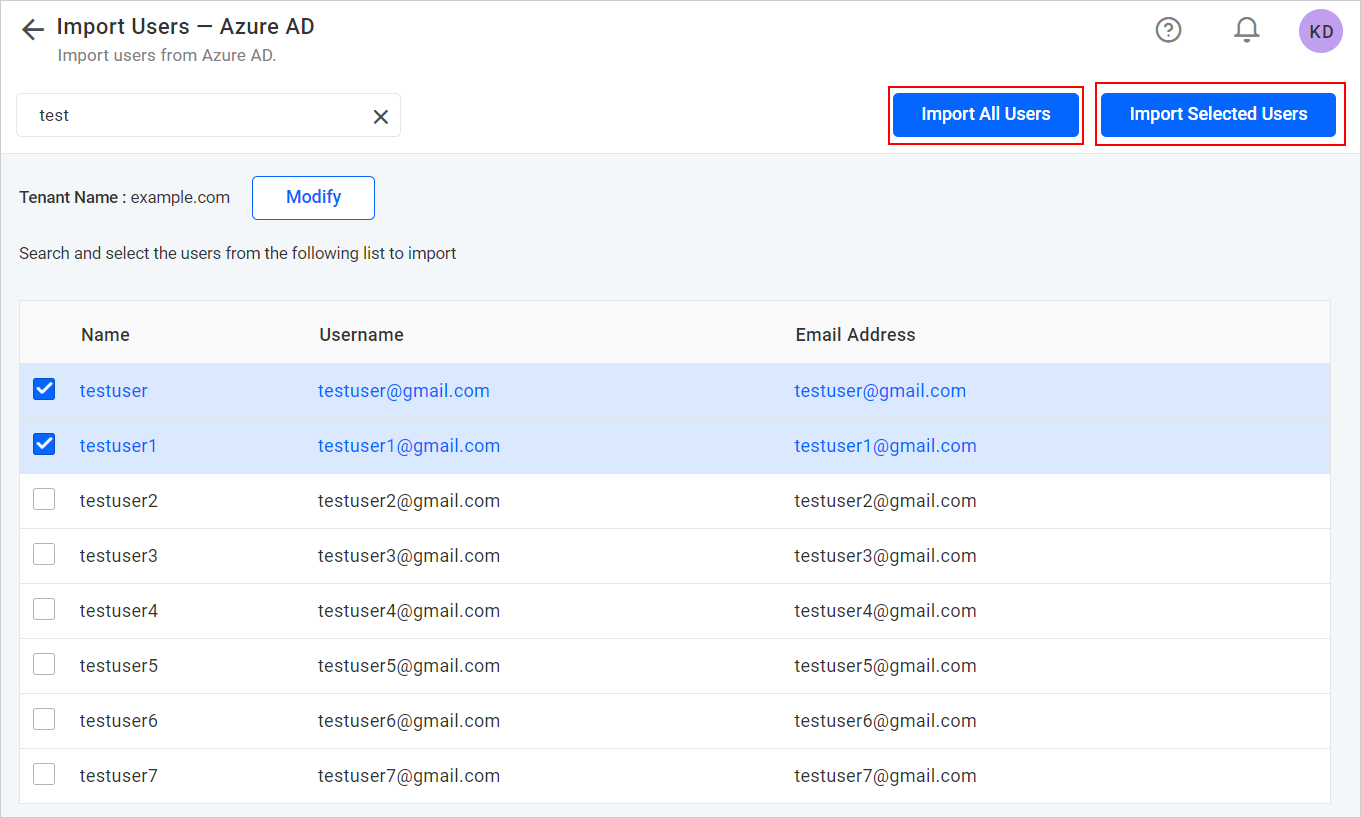Viewport: 1361px width, 818px height.
Task: Click the notifications bell icon
Action: [x=1246, y=30]
